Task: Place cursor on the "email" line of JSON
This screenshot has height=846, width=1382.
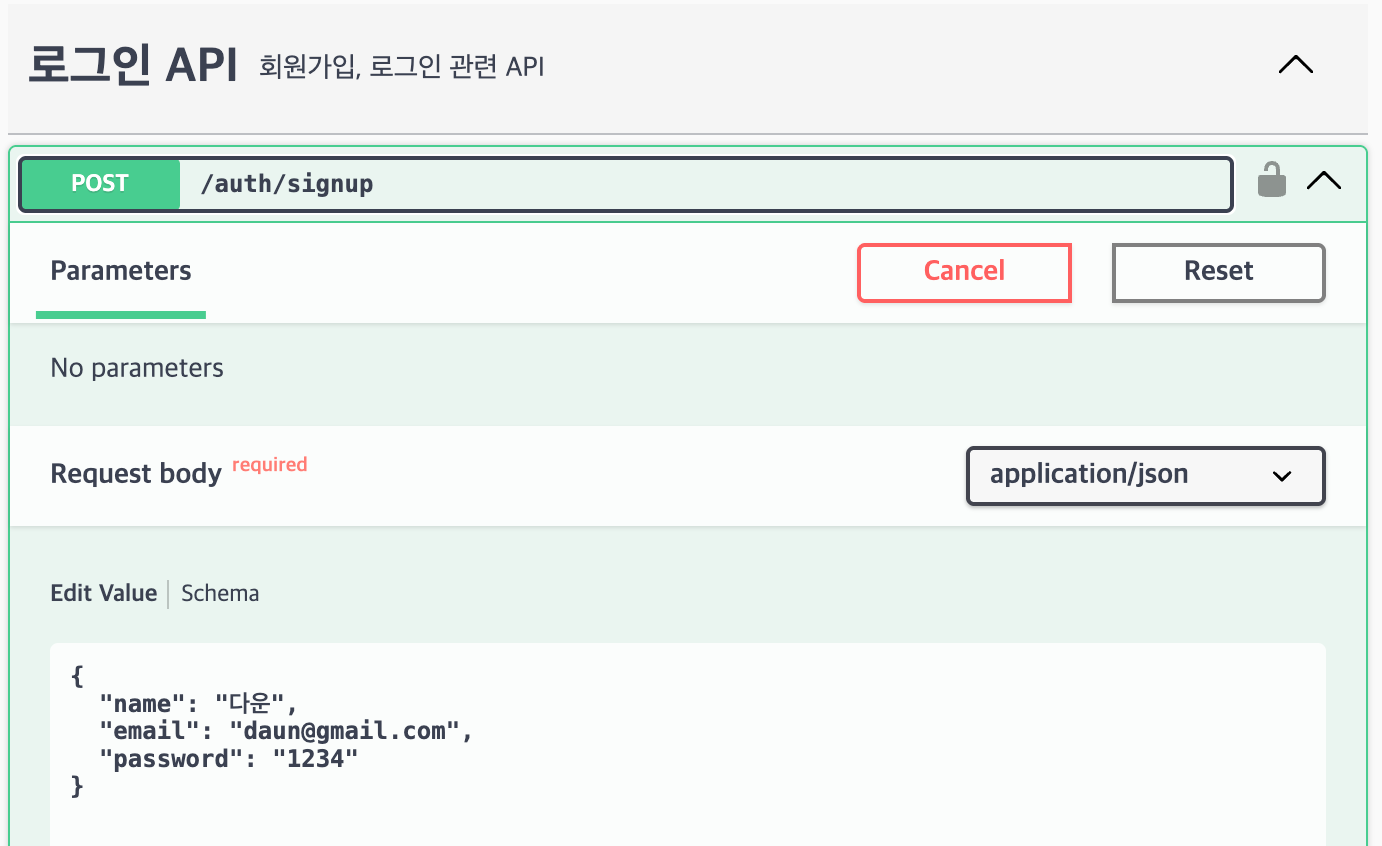Action: point(286,731)
